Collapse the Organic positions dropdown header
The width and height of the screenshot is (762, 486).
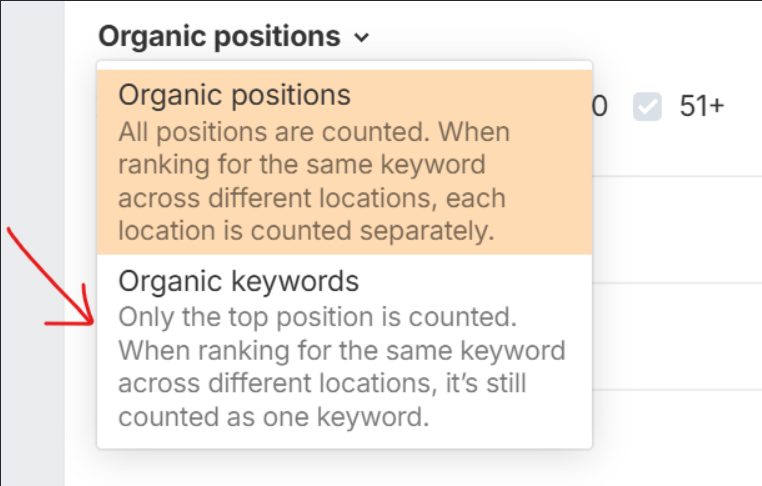[x=220, y=37]
